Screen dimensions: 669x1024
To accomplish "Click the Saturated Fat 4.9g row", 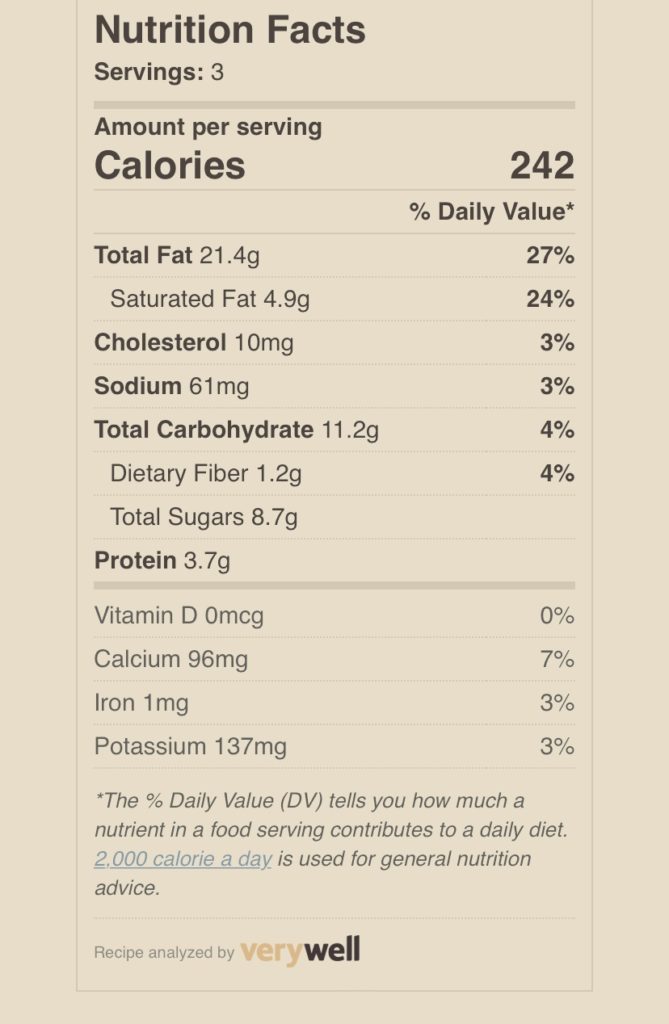I will 334,299.
